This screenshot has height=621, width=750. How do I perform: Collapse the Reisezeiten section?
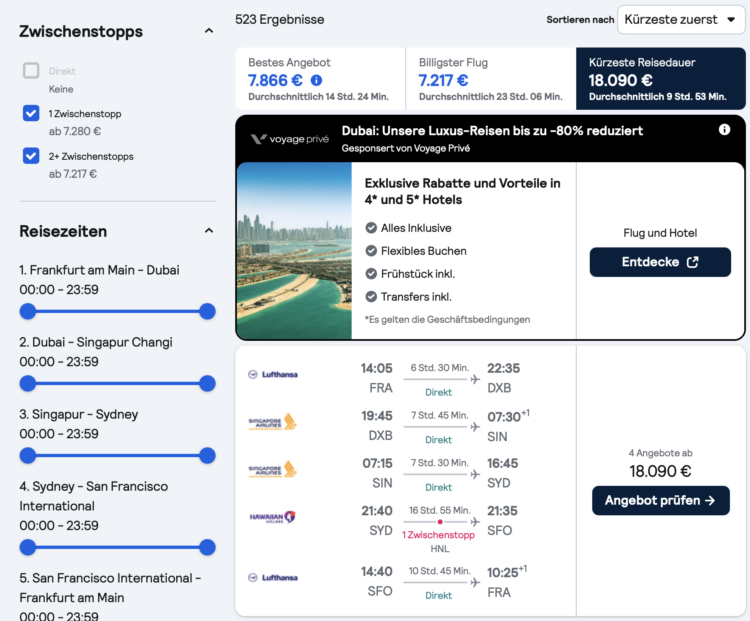pyautogui.click(x=209, y=231)
